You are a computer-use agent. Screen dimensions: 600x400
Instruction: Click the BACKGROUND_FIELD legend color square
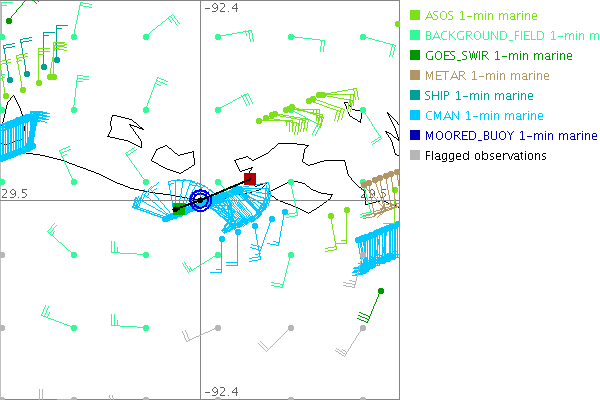(x=415, y=36)
